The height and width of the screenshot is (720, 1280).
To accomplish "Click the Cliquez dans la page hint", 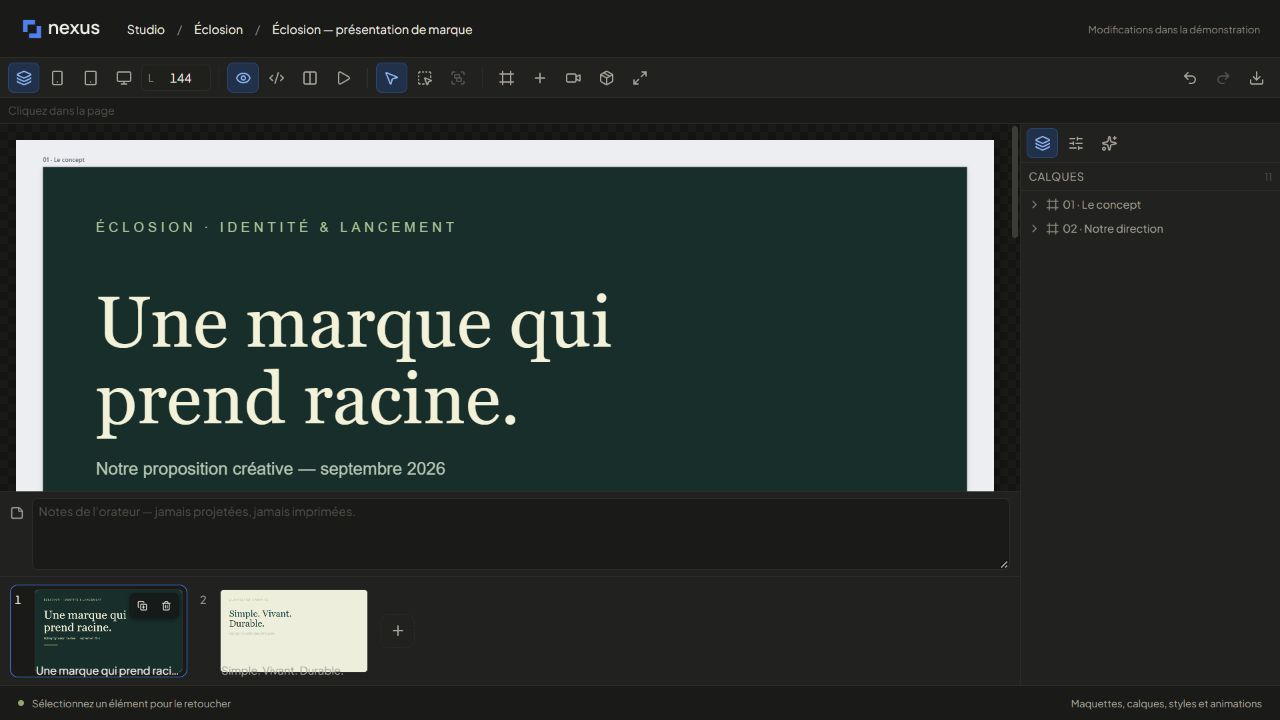I will tap(61, 111).
